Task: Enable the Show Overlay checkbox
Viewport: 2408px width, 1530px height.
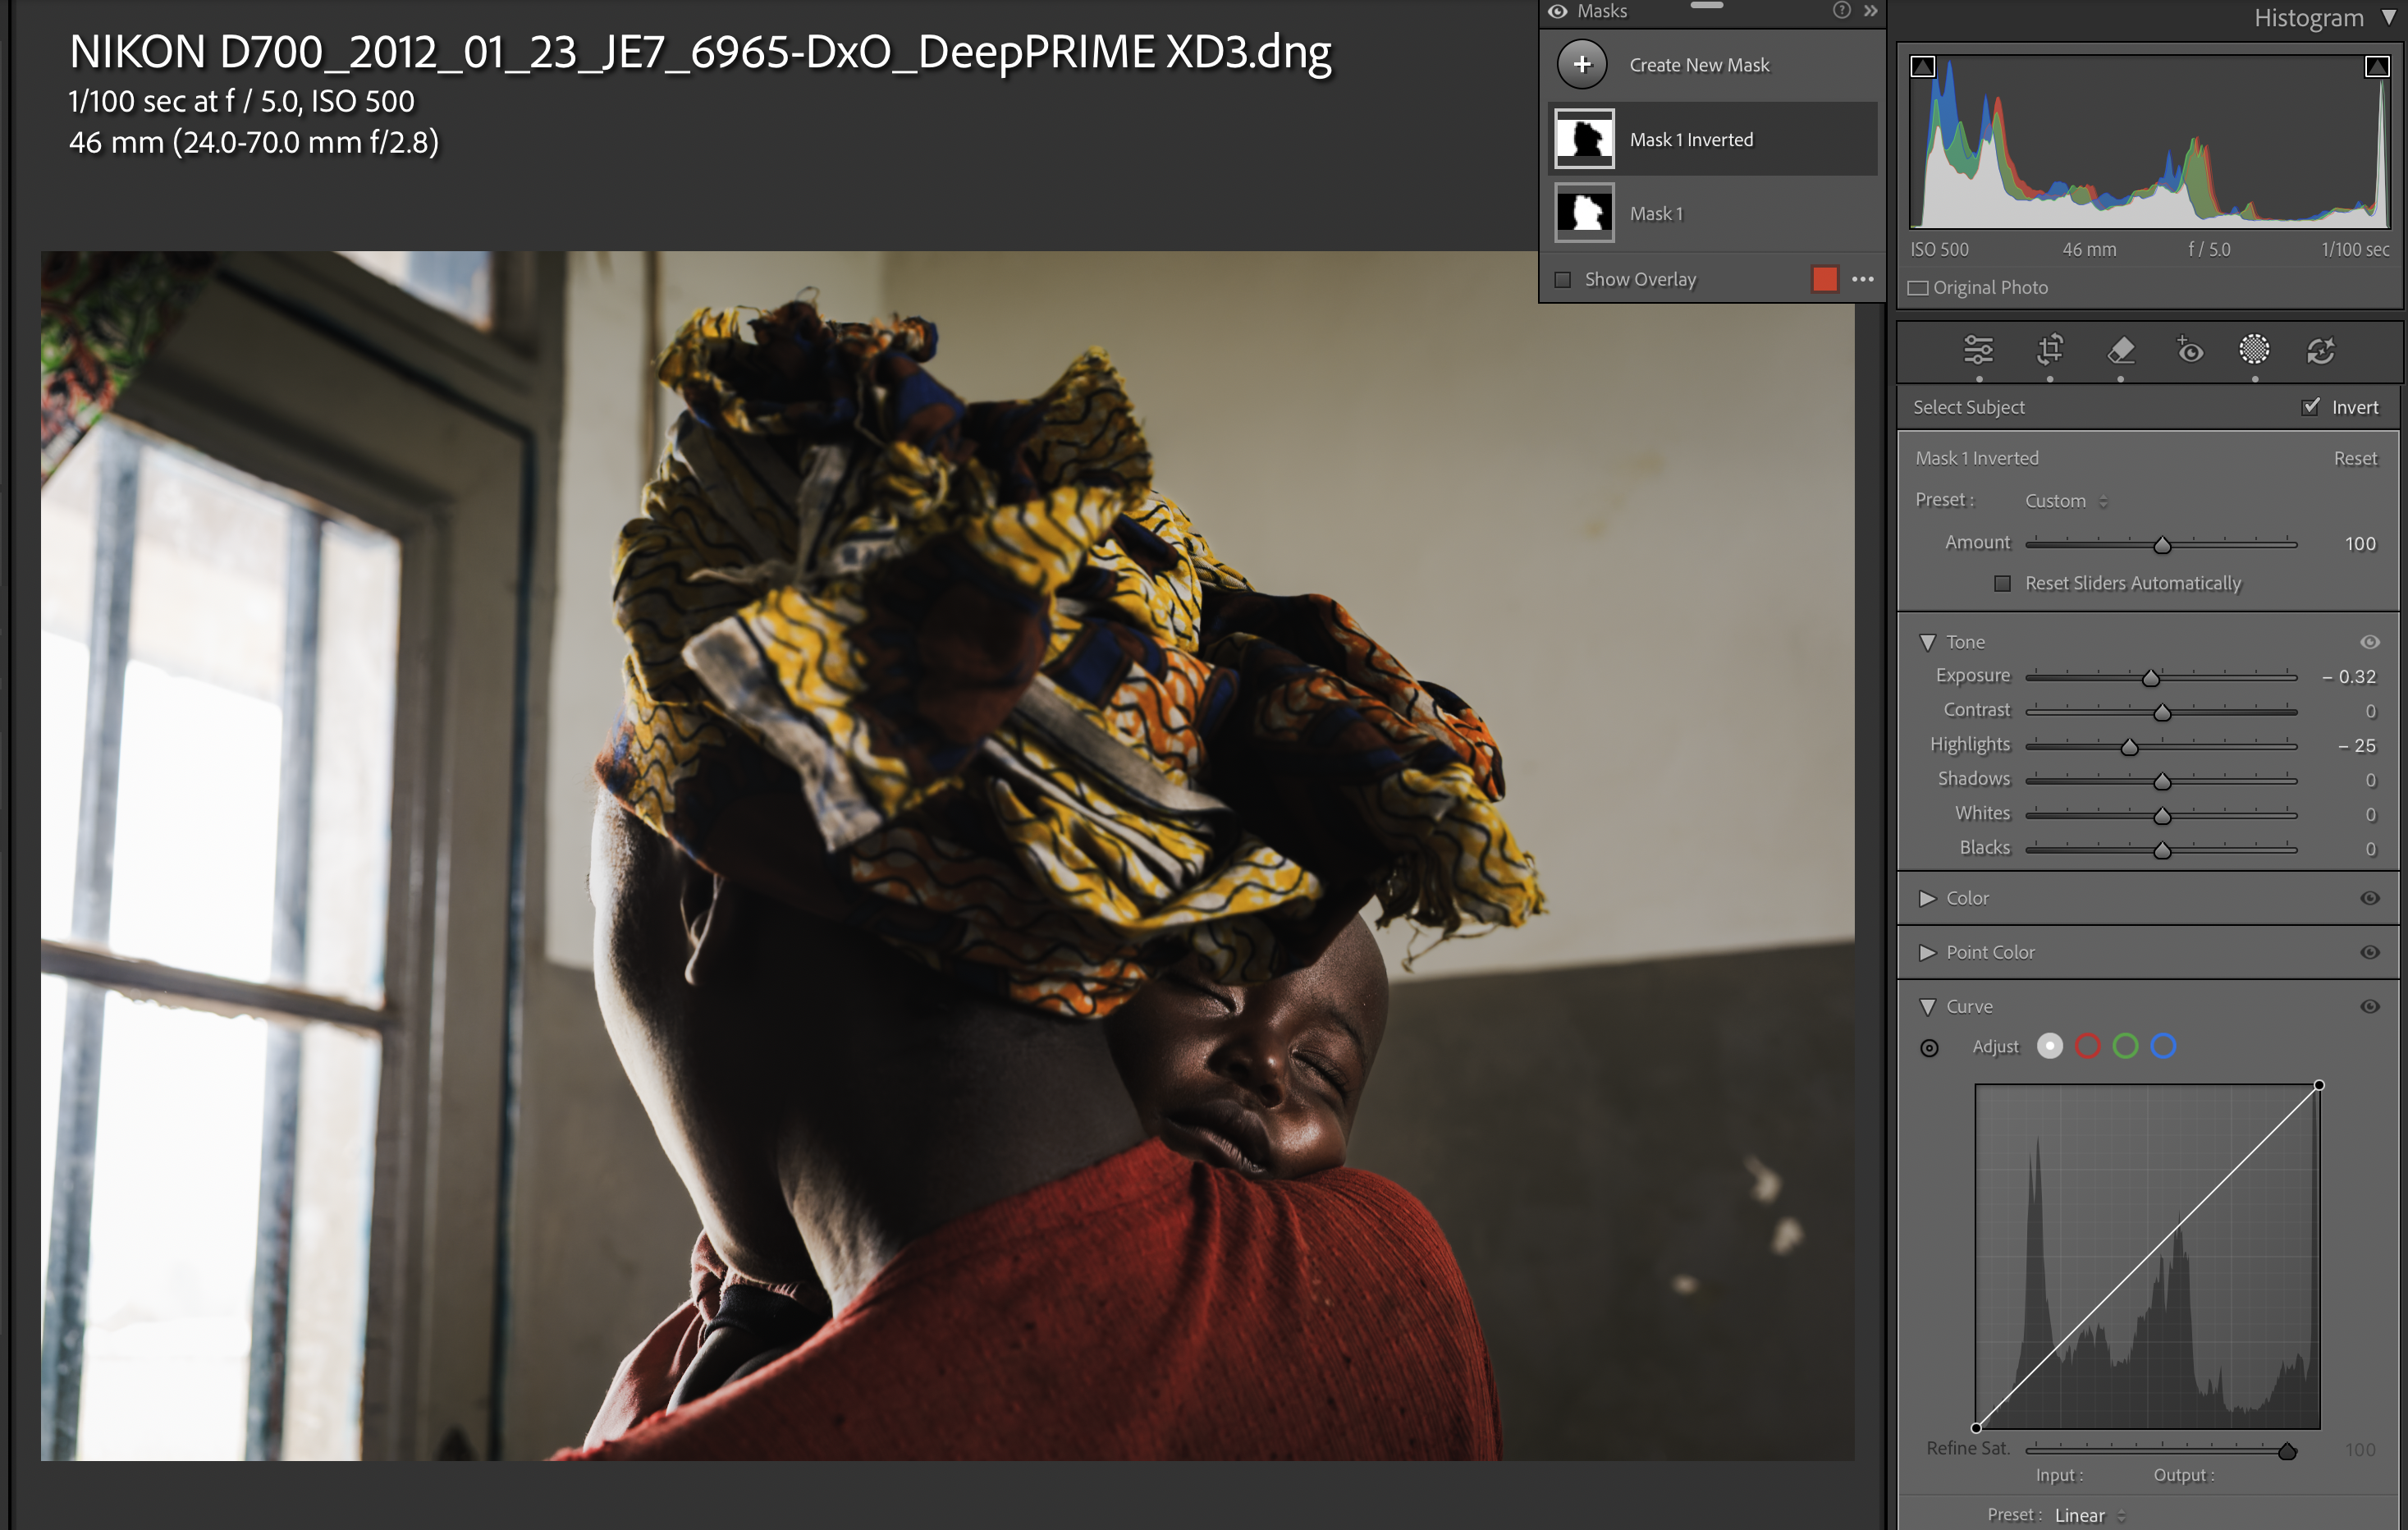Action: pos(1563,279)
